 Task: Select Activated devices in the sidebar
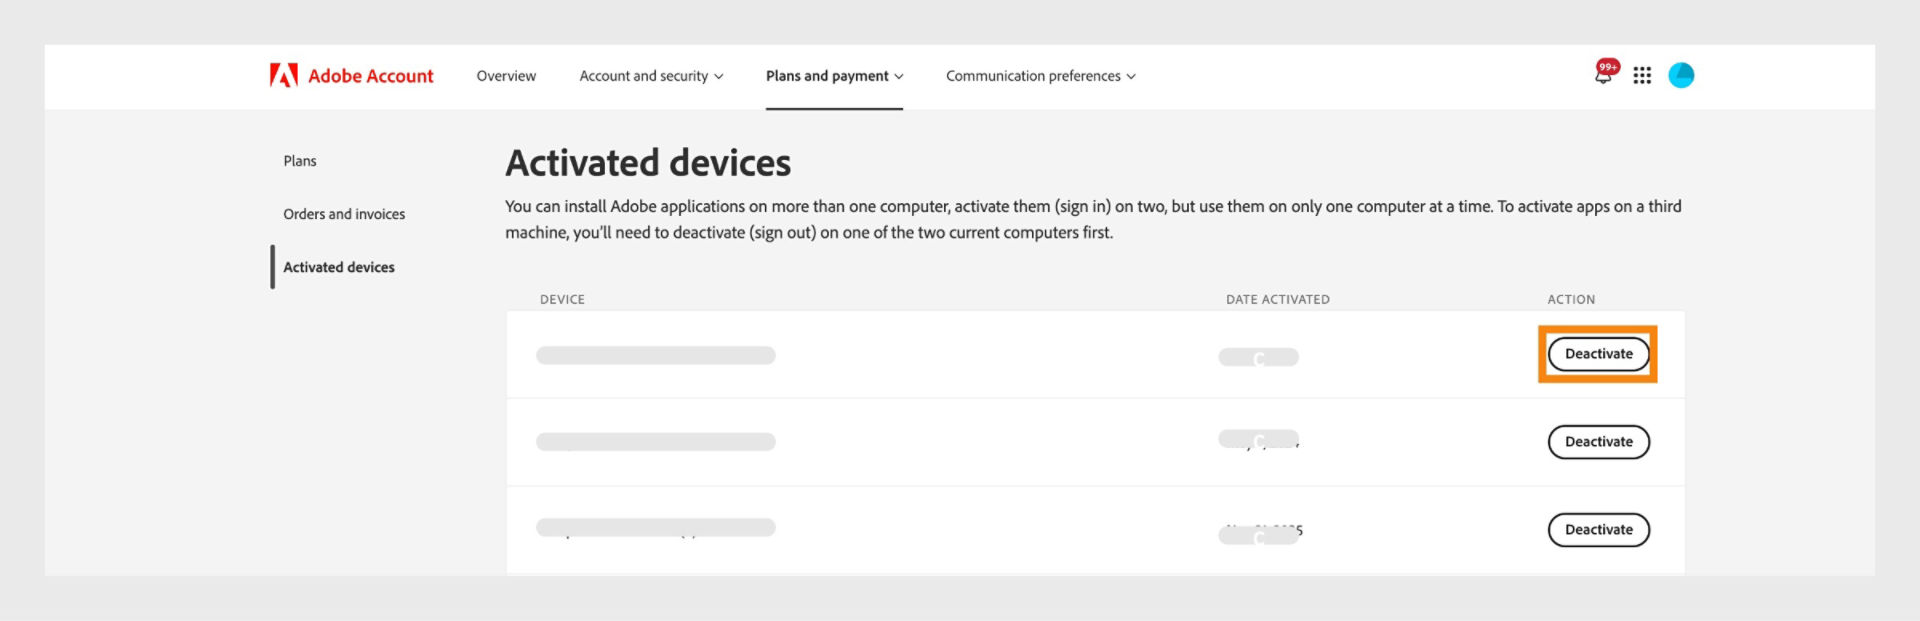339,267
